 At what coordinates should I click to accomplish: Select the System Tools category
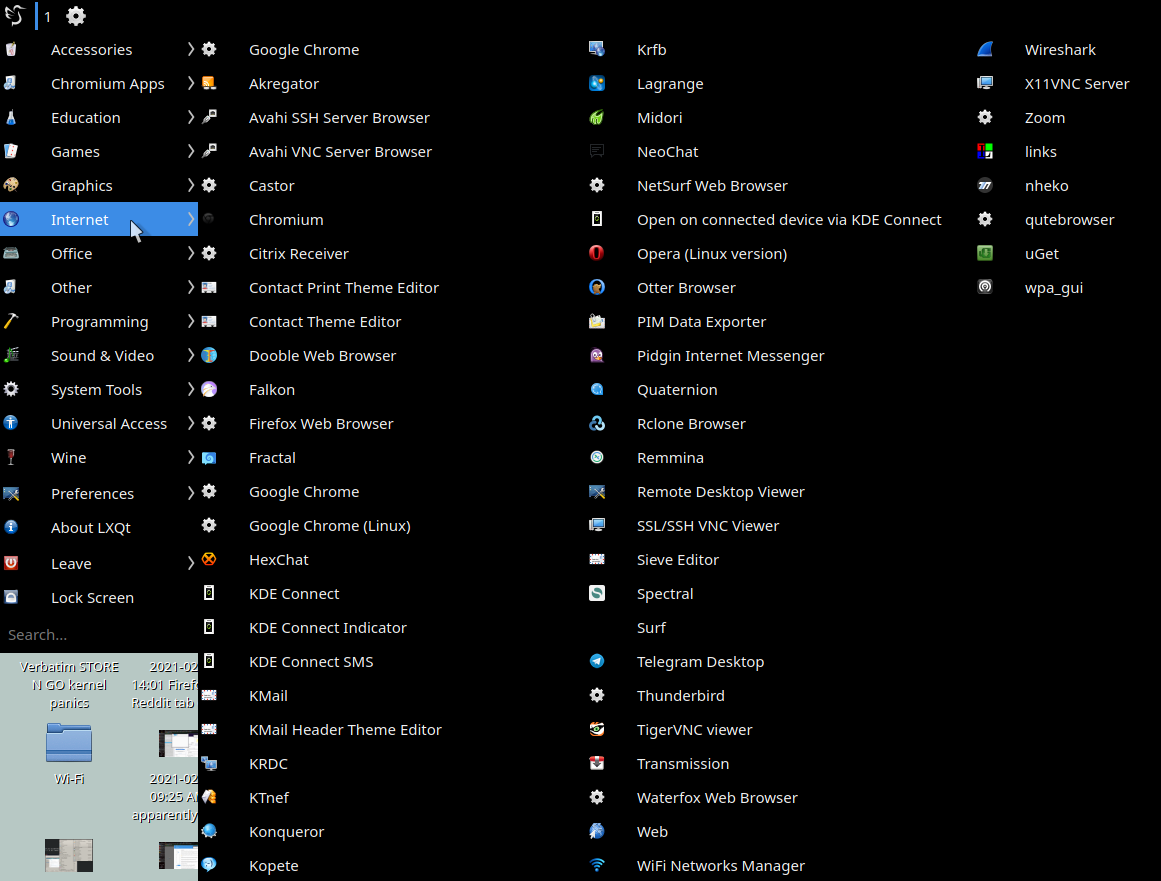pos(96,390)
